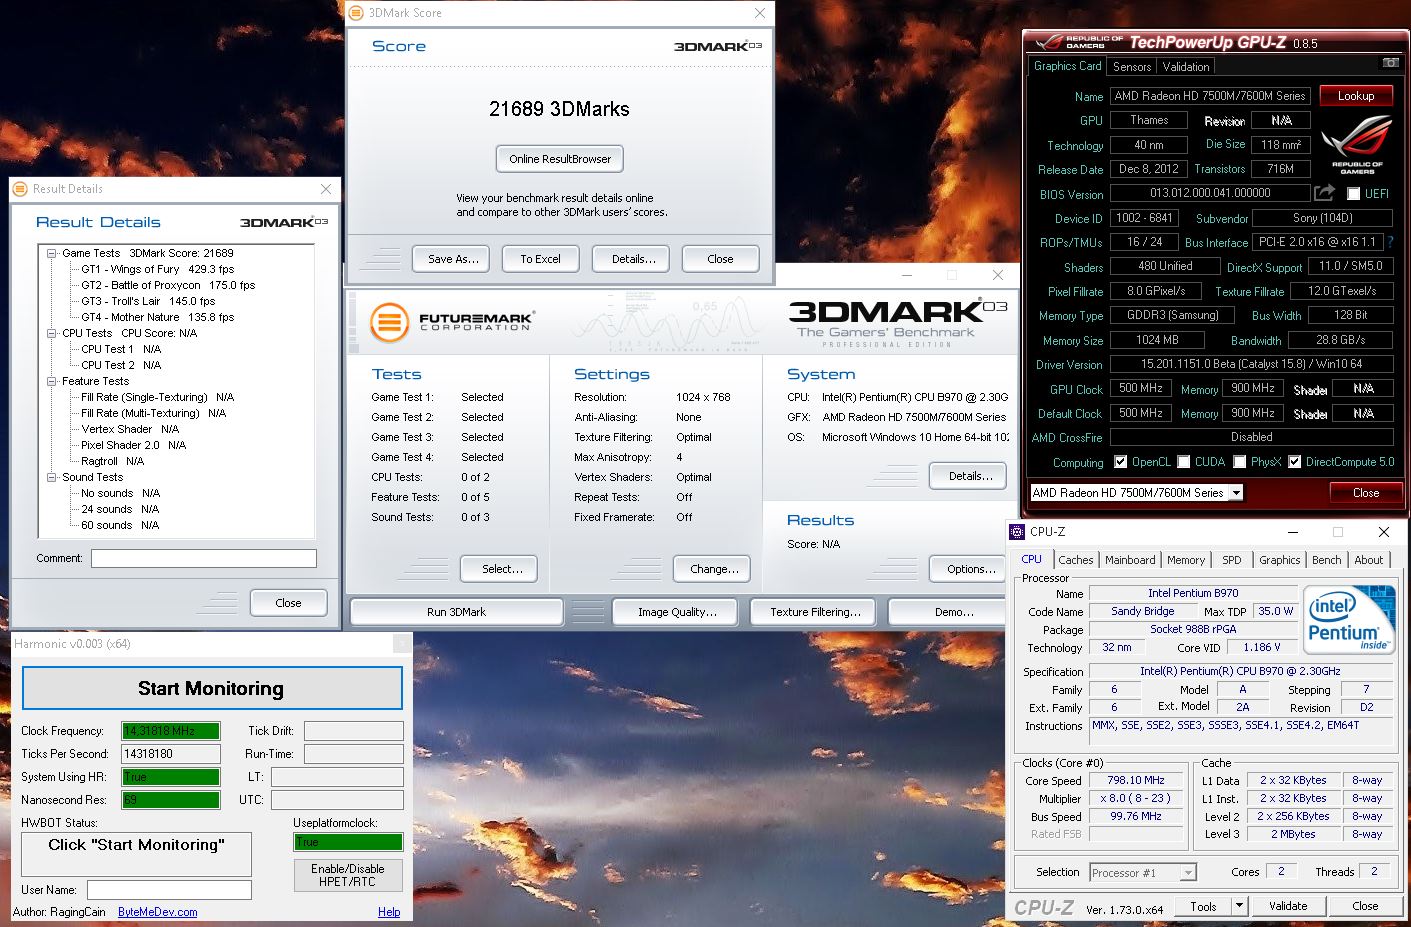Open the GPU-Z graphics card selector dropdown

1236,493
